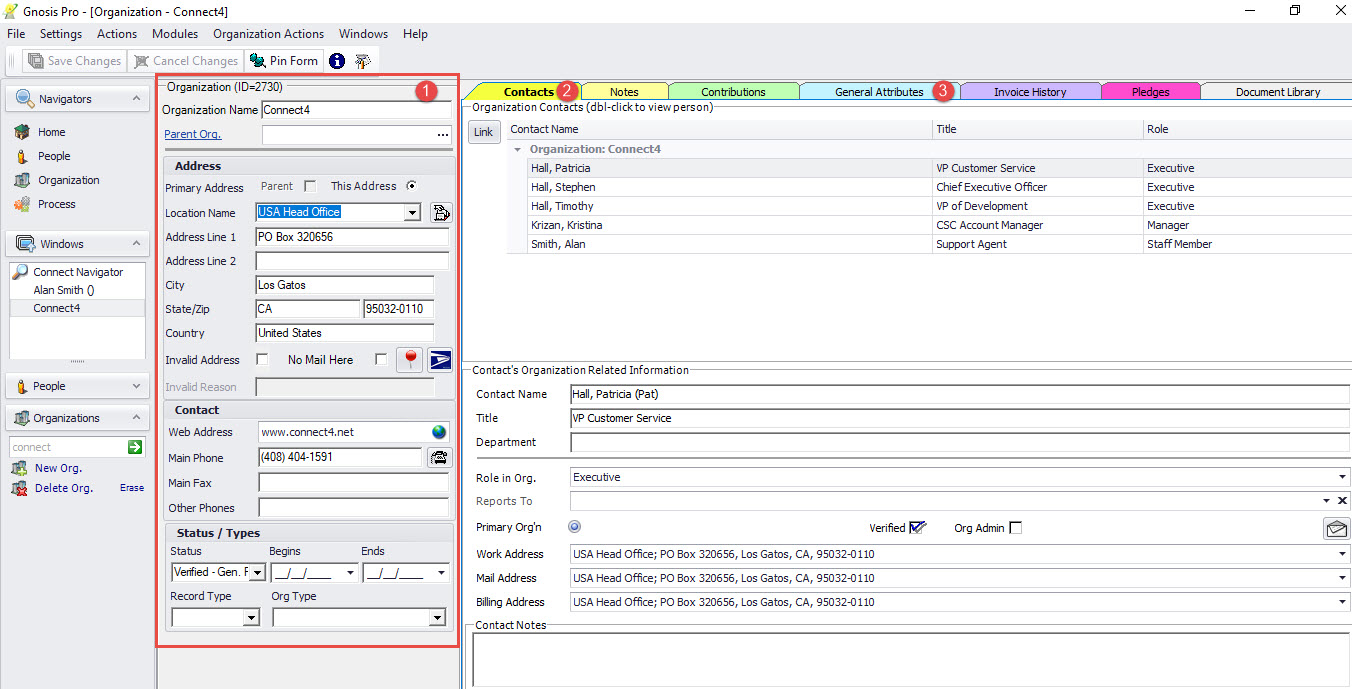Image resolution: width=1352 pixels, height=689 pixels.
Task: Open the Mail Address dropdown
Action: click(x=1342, y=578)
